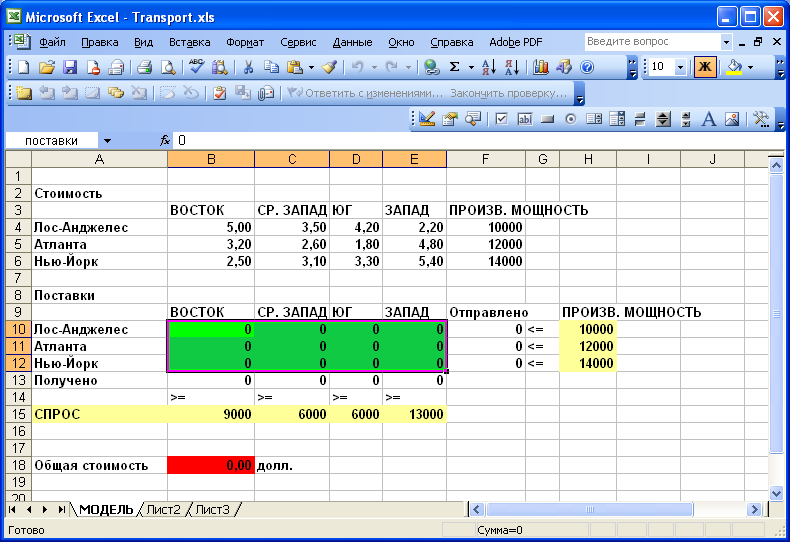
Task: Select the СПРОС cell with value 13000
Action: (414, 414)
